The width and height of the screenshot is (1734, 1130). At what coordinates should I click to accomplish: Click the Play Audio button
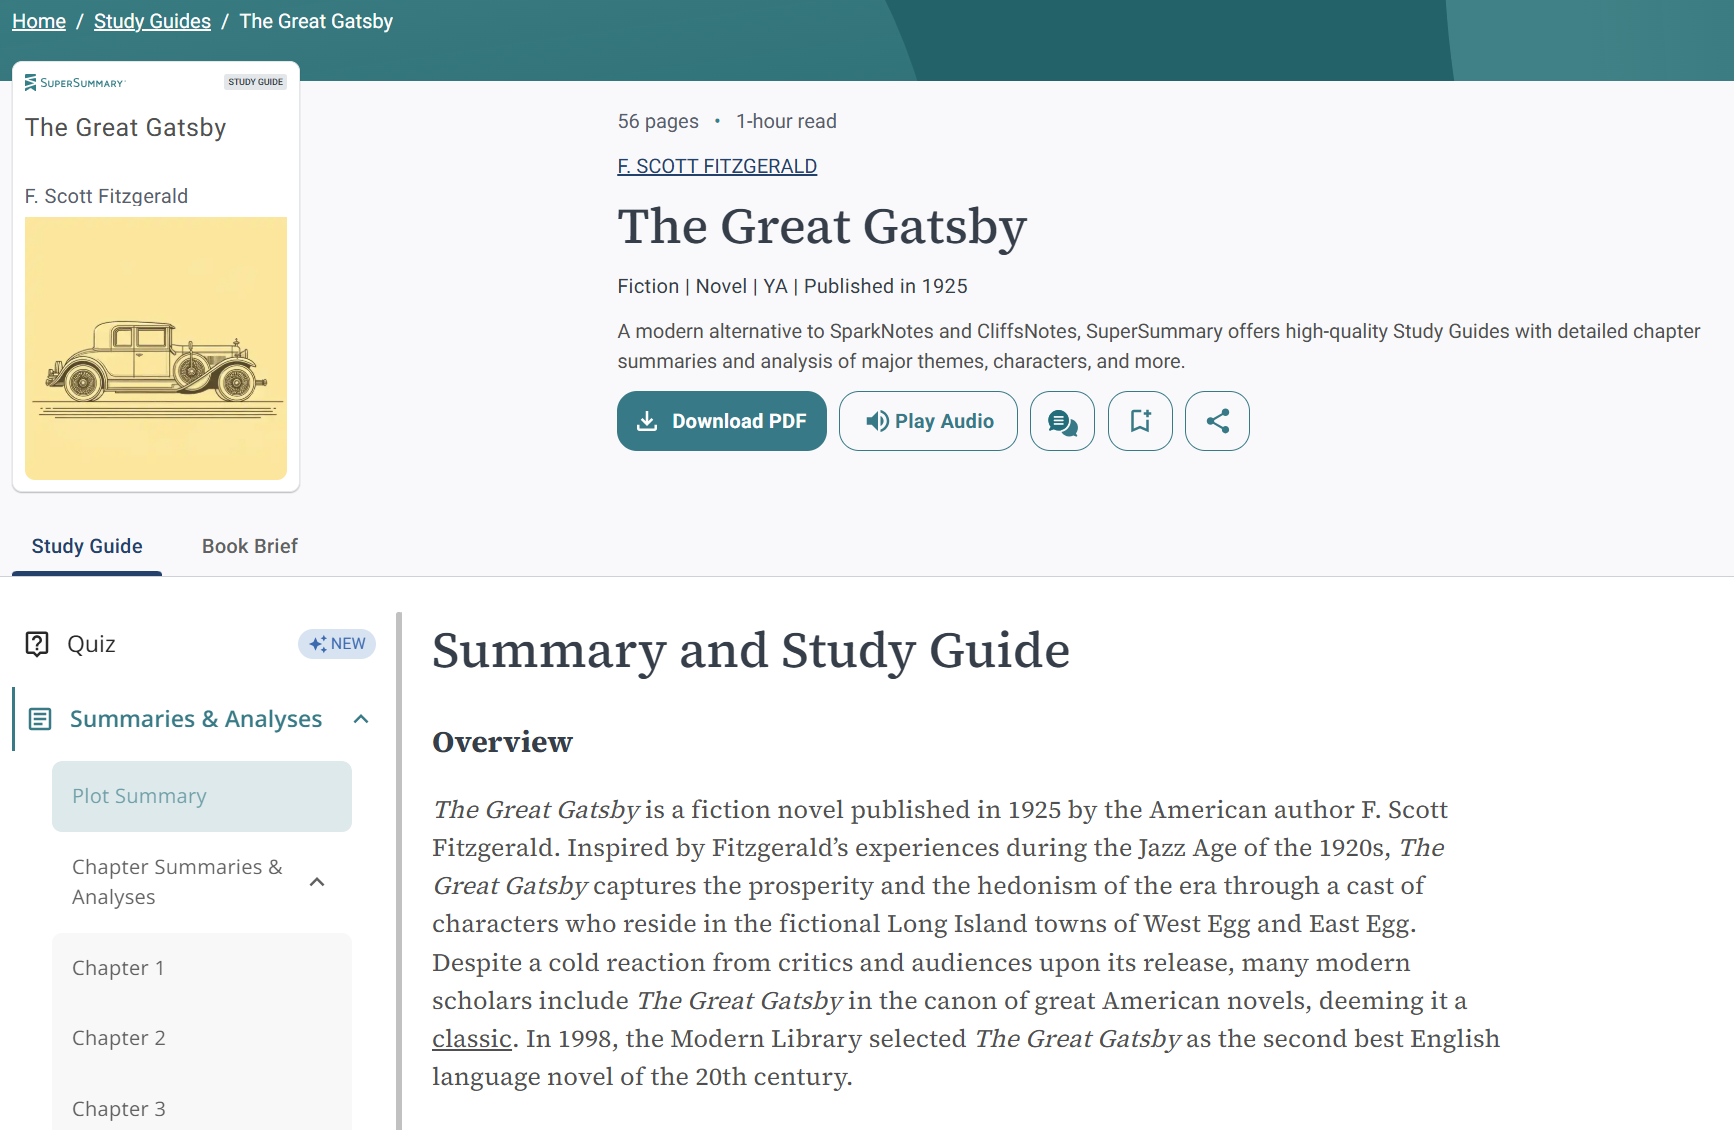[928, 421]
